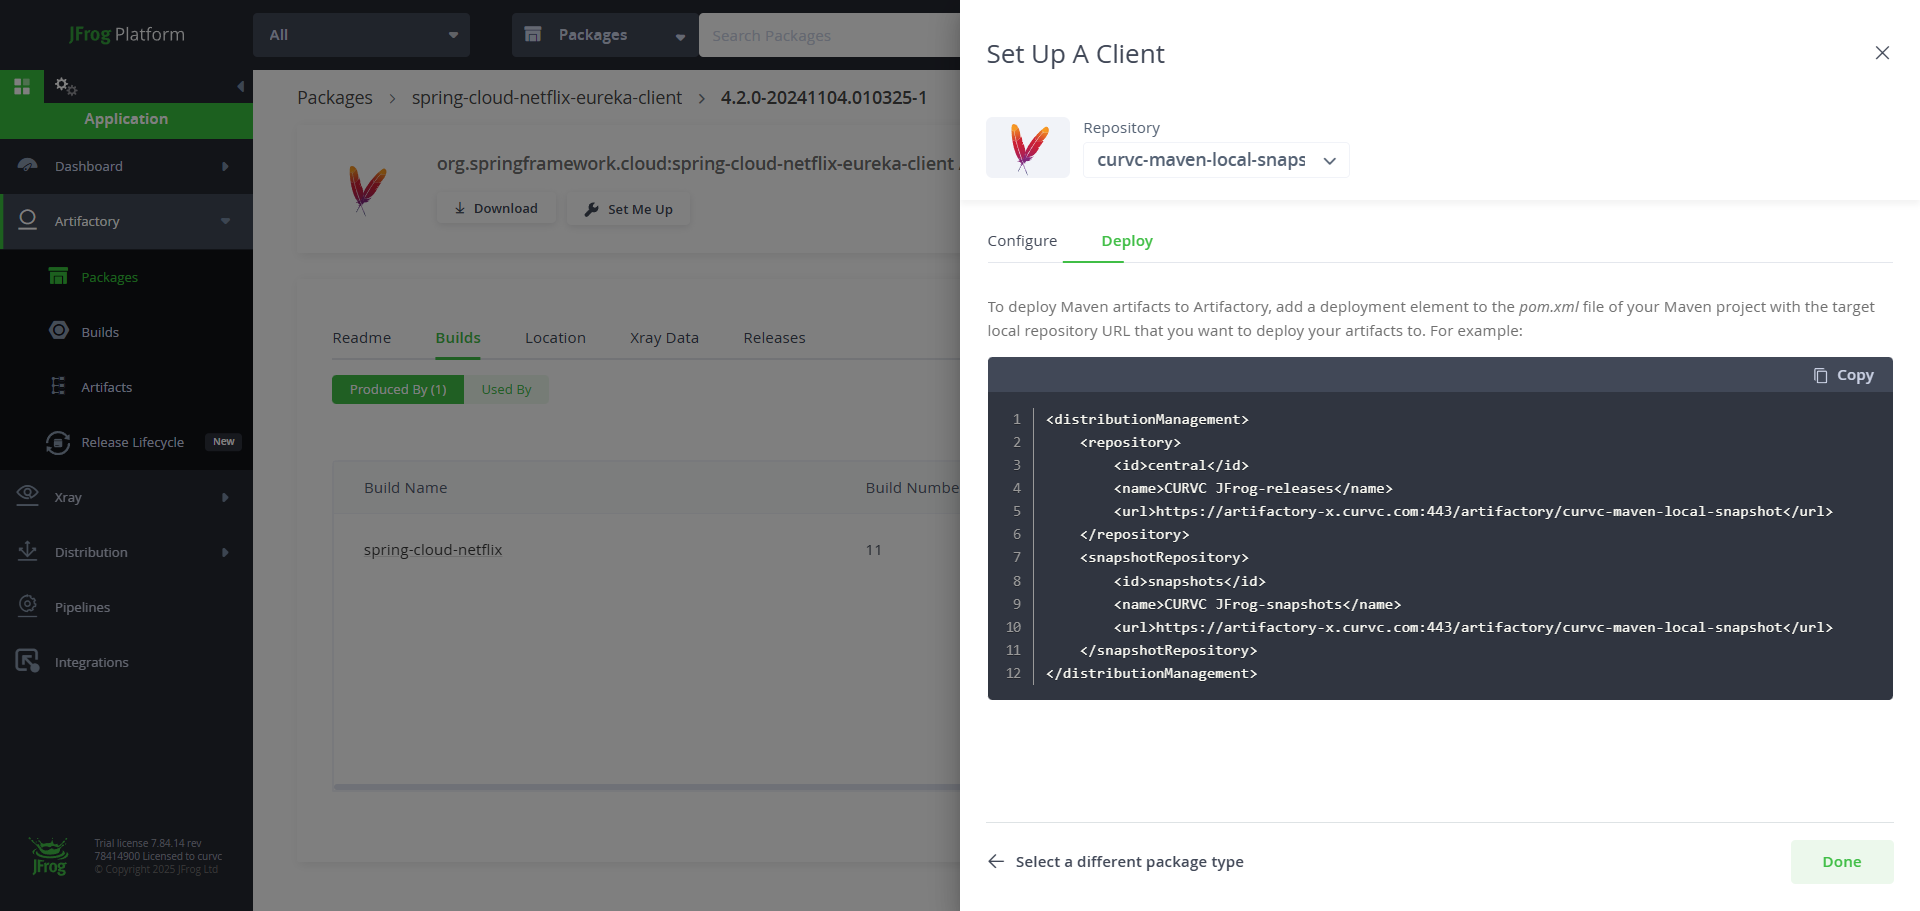Open the spring-cloud-netflix build row

pos(647,550)
